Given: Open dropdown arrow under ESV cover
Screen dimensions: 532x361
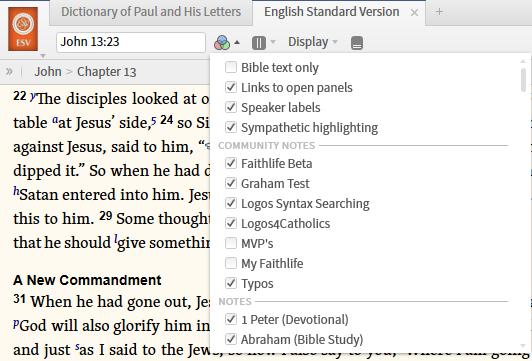Looking at the screenshot, I should point(43,56).
